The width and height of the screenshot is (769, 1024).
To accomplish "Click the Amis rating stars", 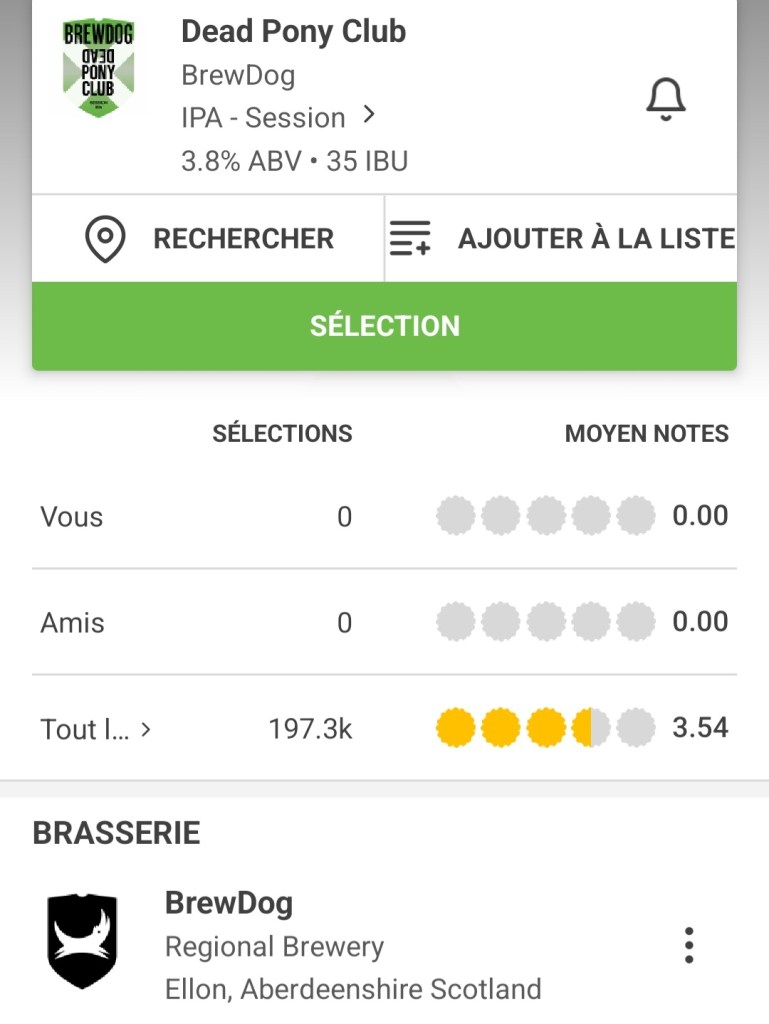I will click(545, 622).
